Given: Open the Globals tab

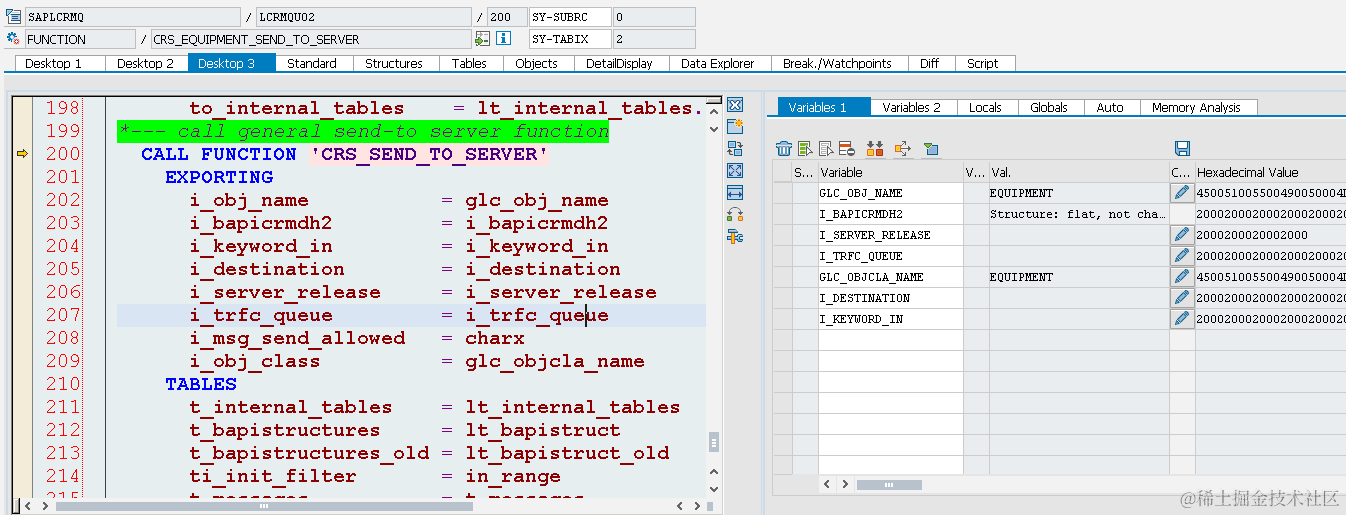Looking at the screenshot, I should [x=1049, y=107].
